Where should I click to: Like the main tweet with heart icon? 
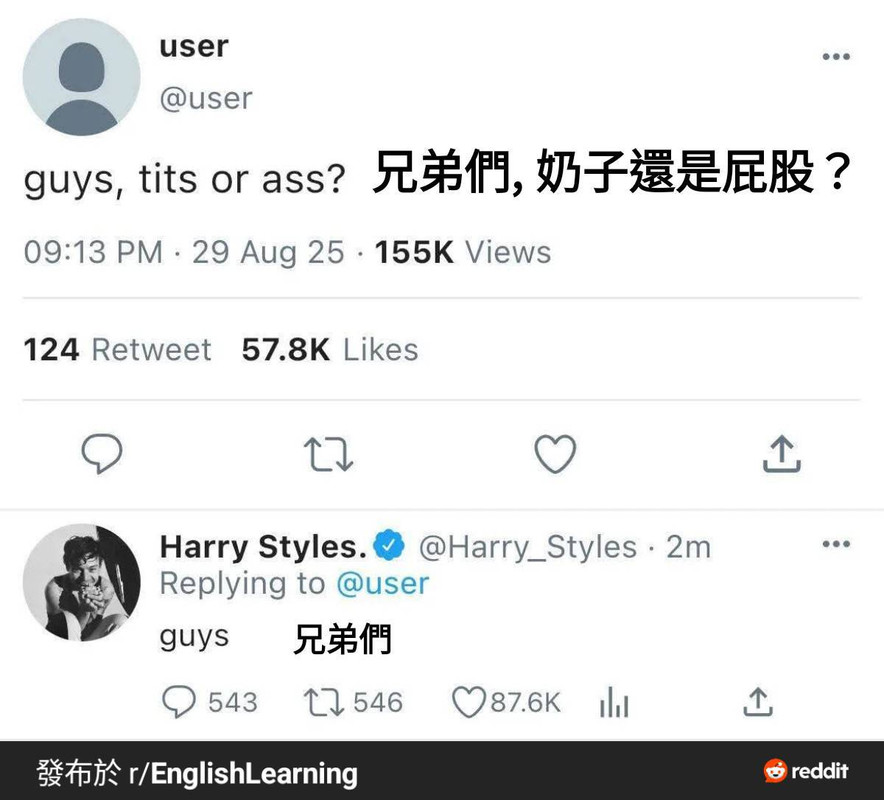555,453
